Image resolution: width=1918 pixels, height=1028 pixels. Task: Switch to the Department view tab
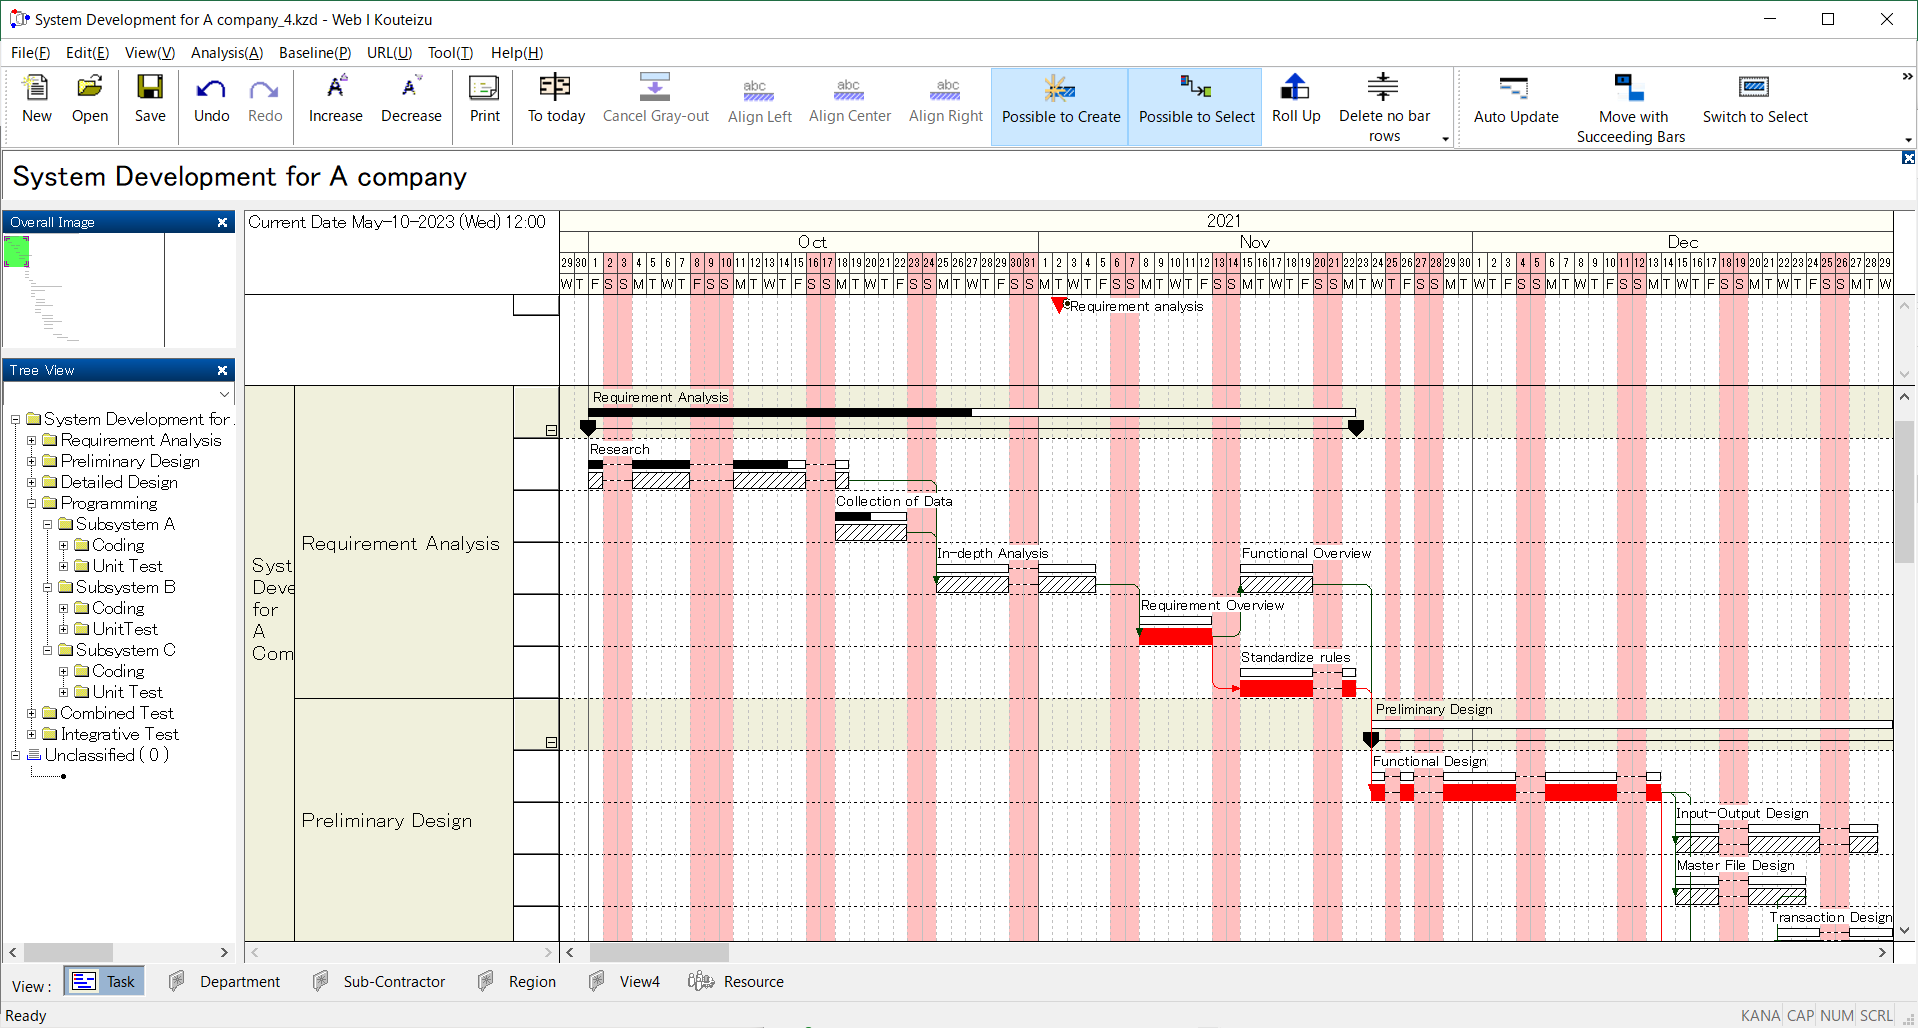(224, 981)
